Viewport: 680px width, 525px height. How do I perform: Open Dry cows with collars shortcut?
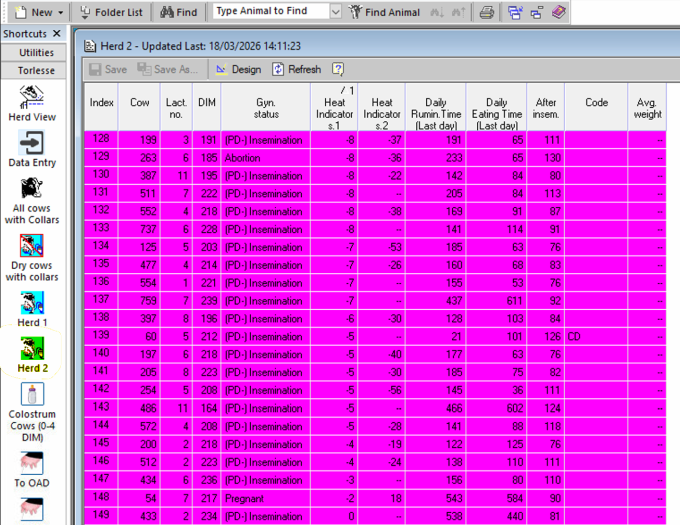click(x=32, y=258)
